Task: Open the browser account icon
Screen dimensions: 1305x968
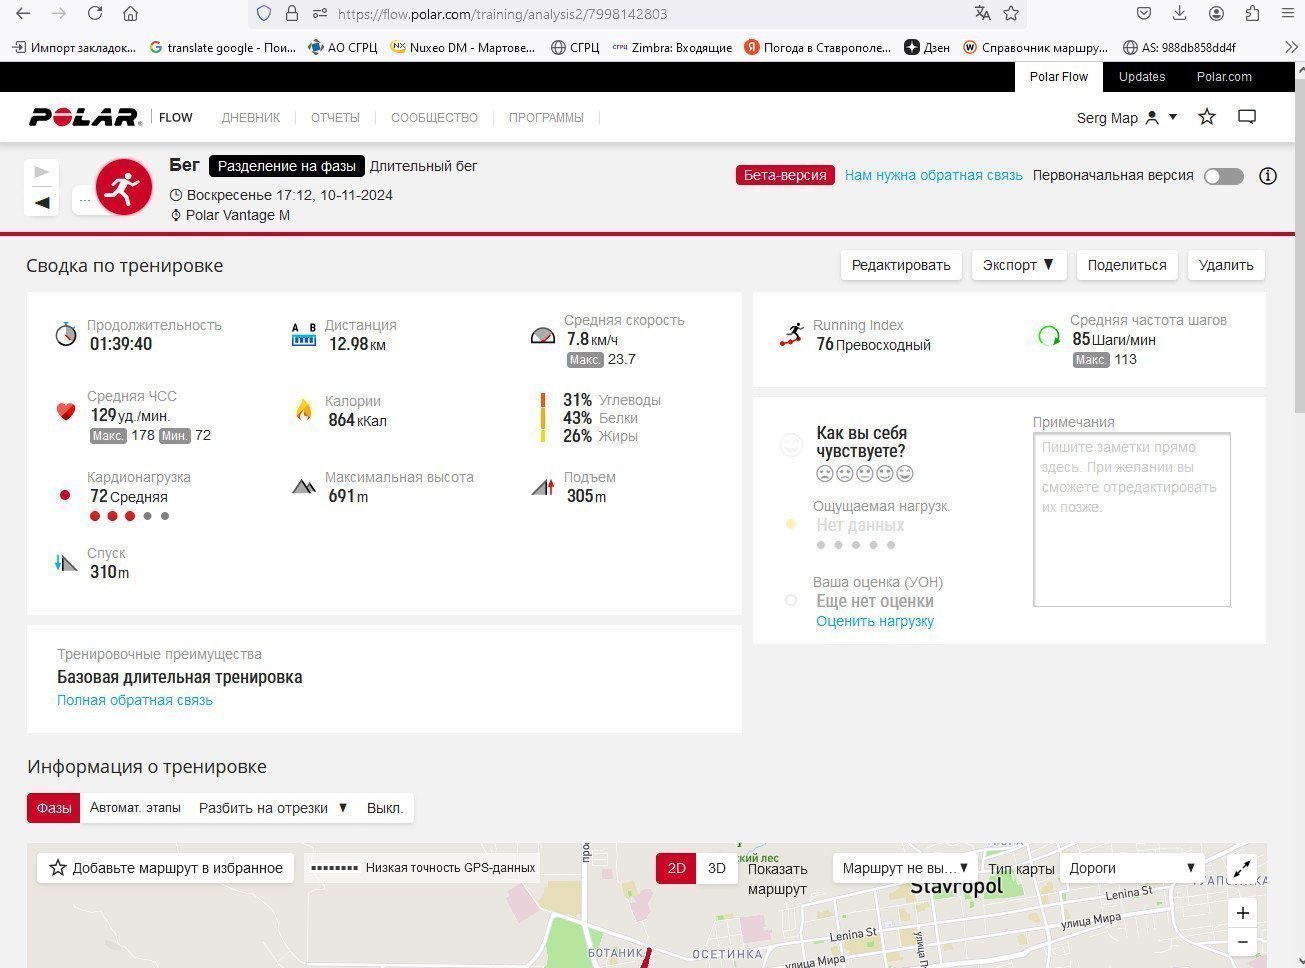Action: (1216, 14)
